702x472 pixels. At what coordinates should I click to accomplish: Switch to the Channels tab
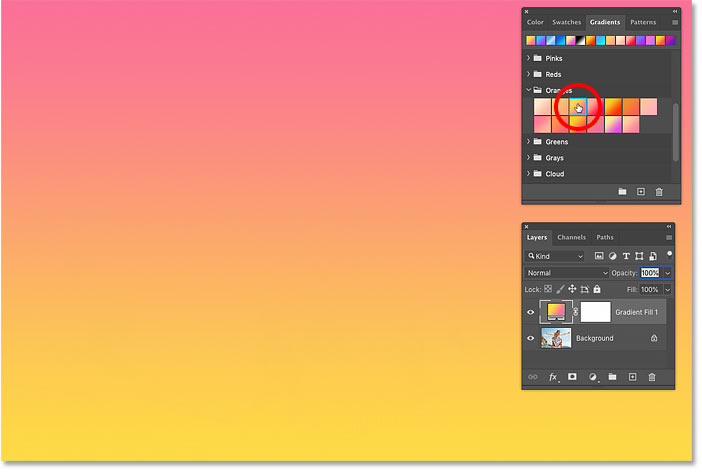point(571,237)
